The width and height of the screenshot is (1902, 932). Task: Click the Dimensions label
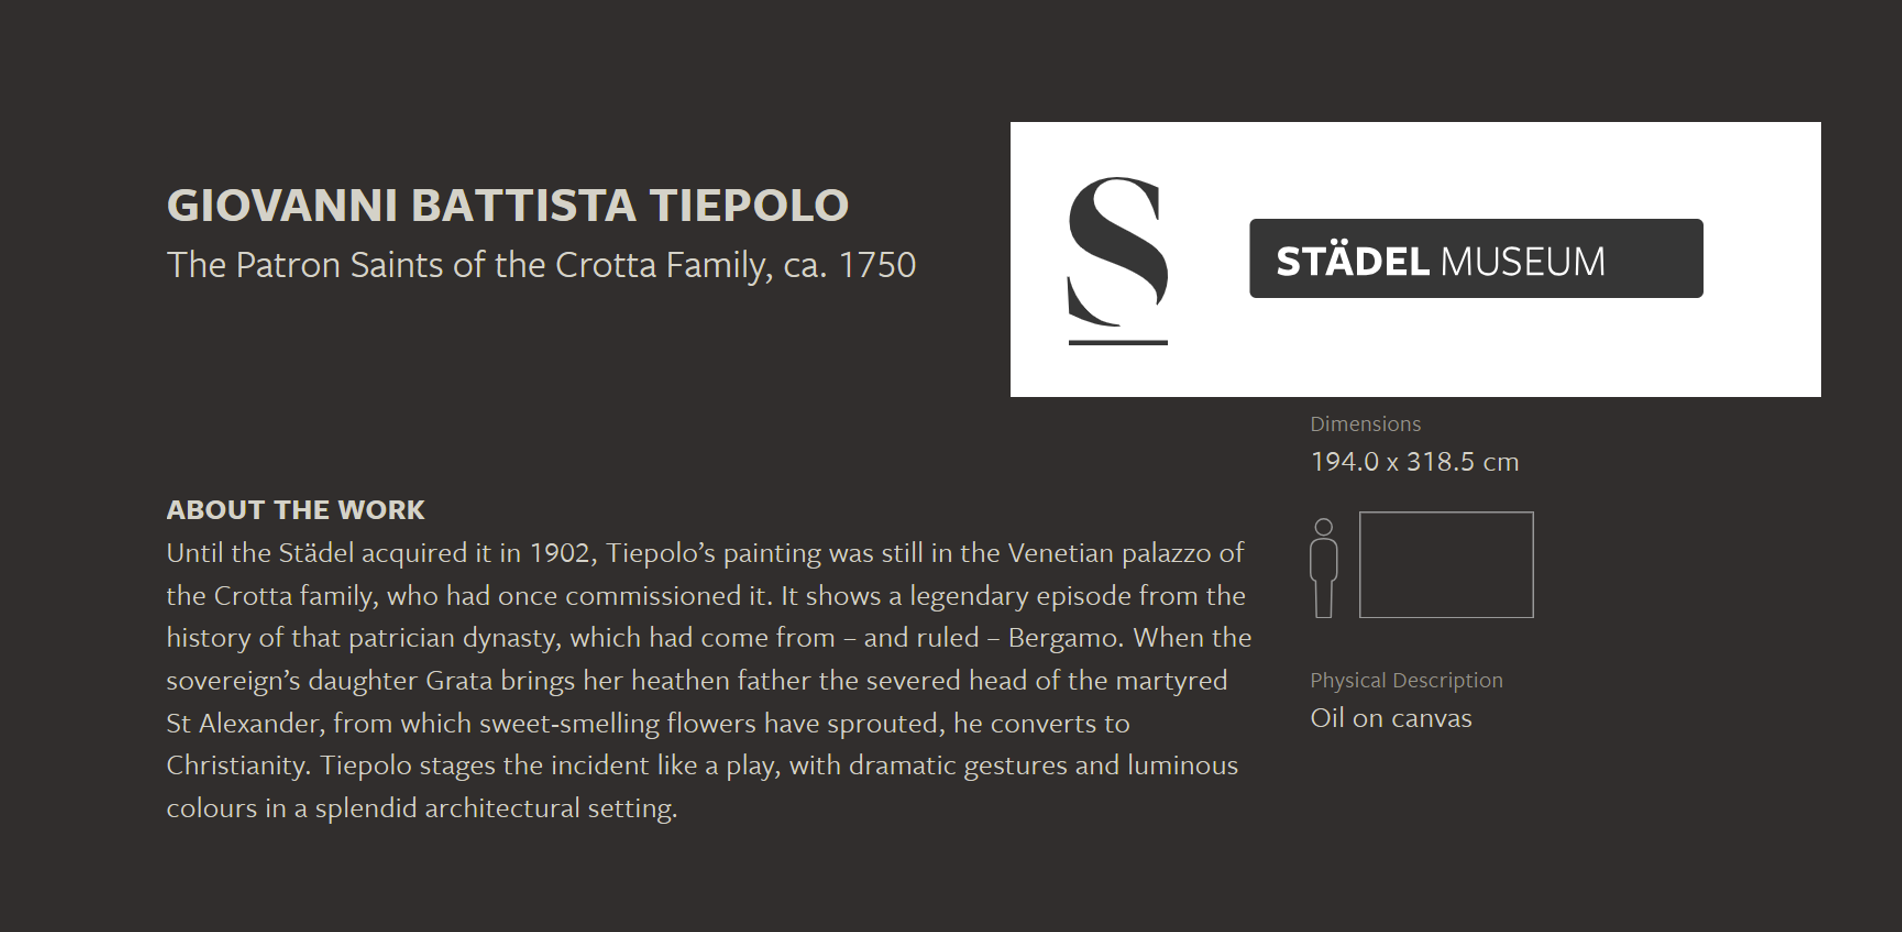[1365, 424]
